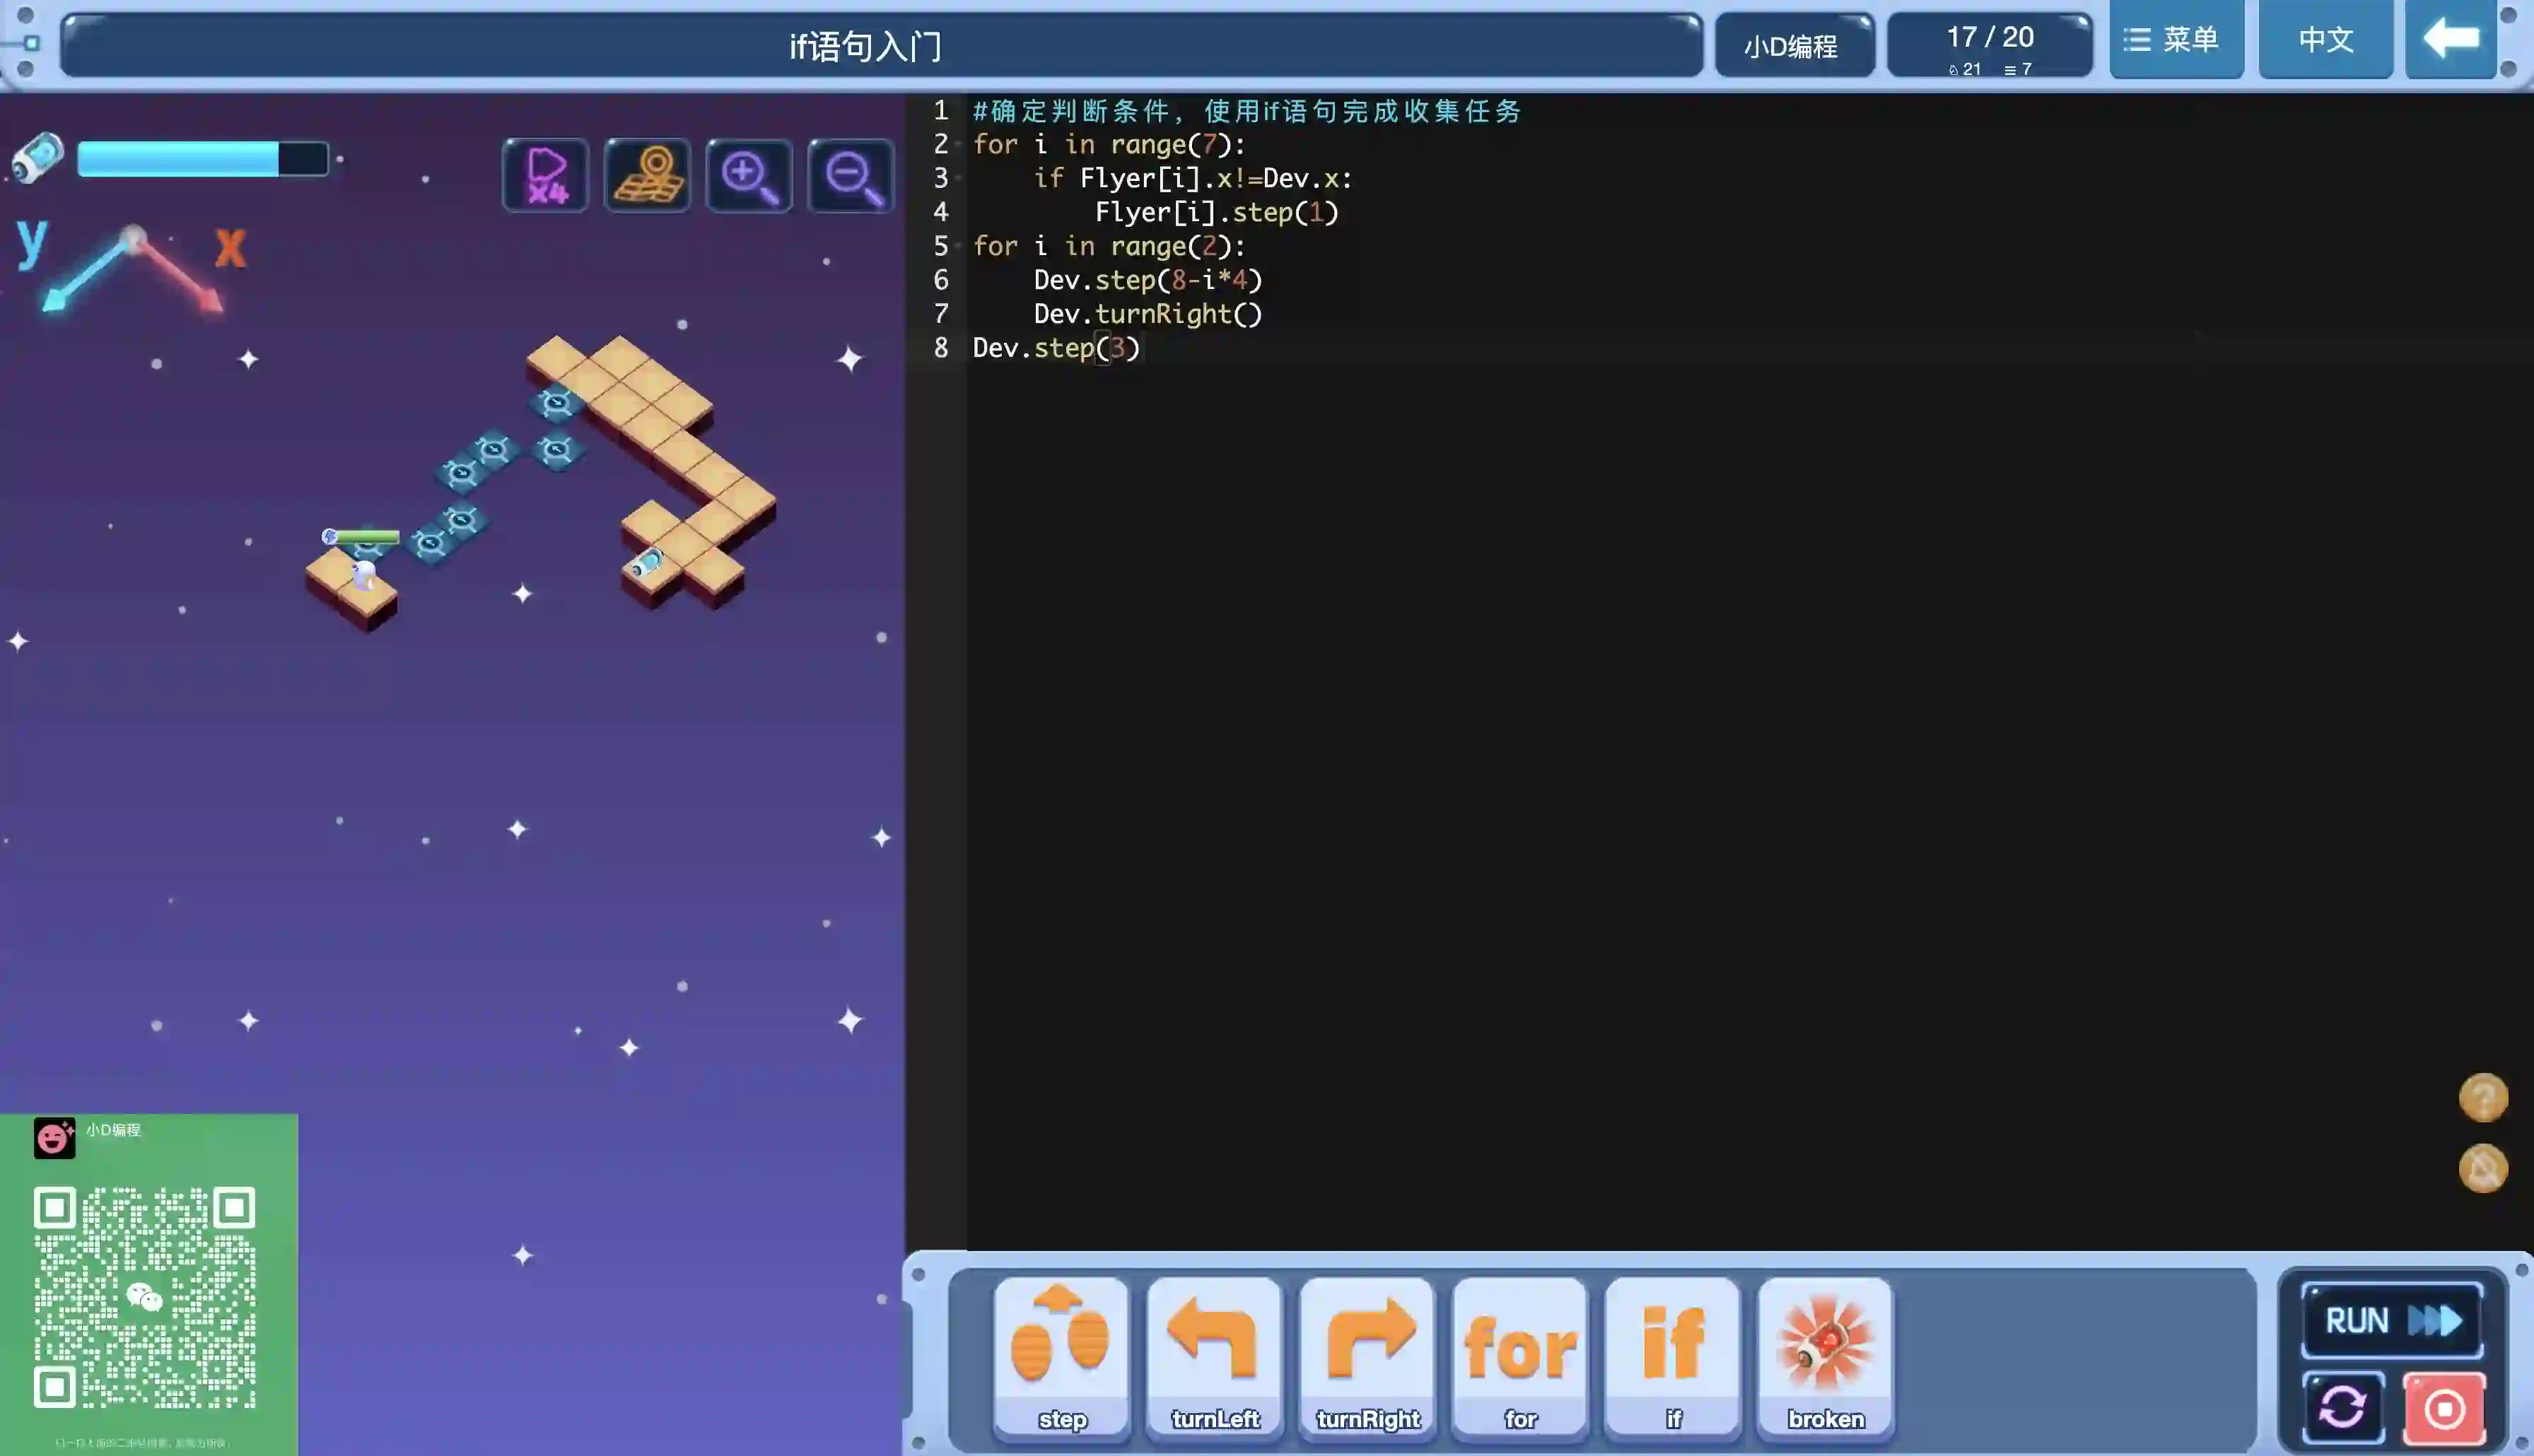This screenshot has width=2534, height=1456.
Task: Click the blue energy progress bar
Action: click(x=202, y=159)
